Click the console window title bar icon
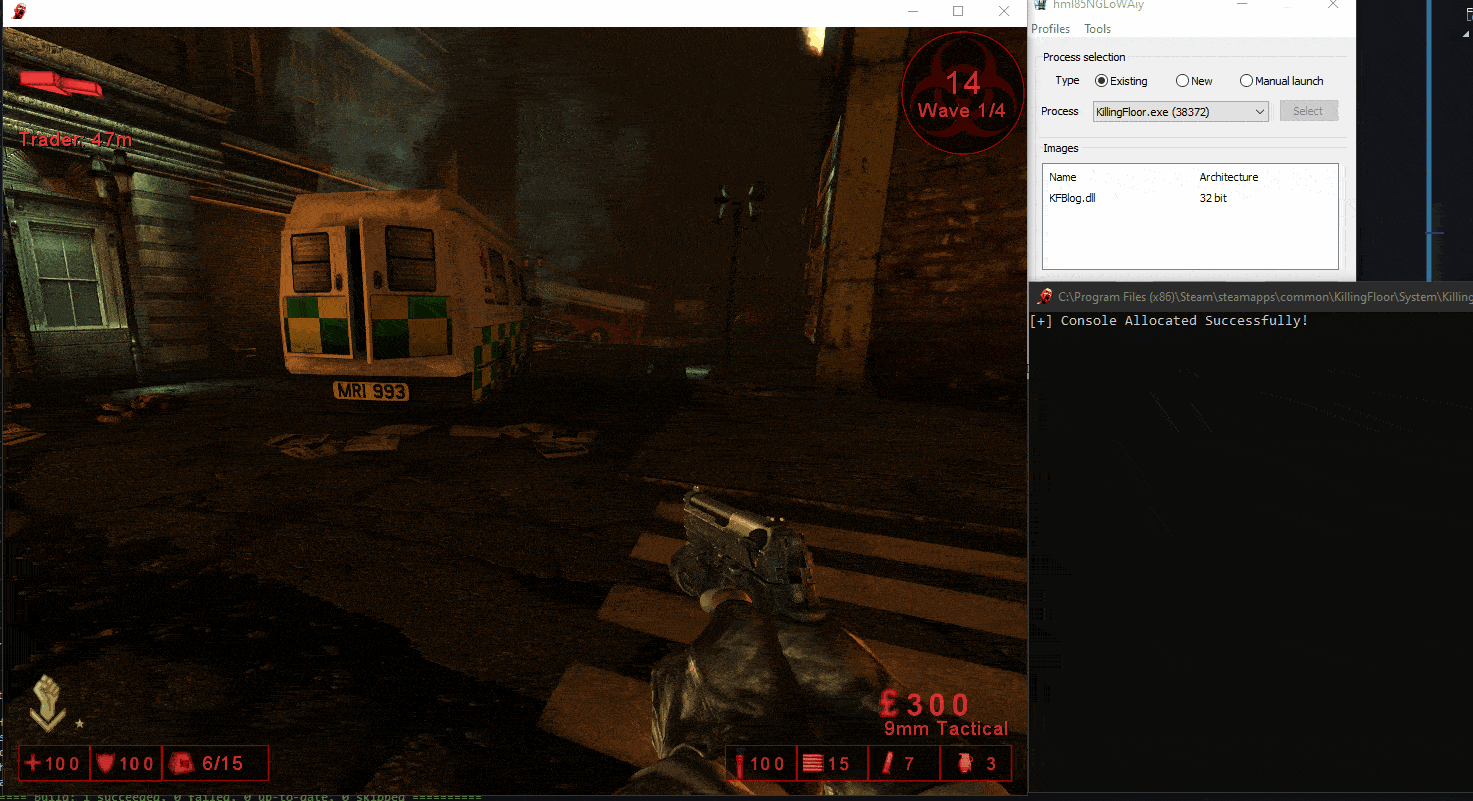The image size is (1473, 801). click(1045, 296)
